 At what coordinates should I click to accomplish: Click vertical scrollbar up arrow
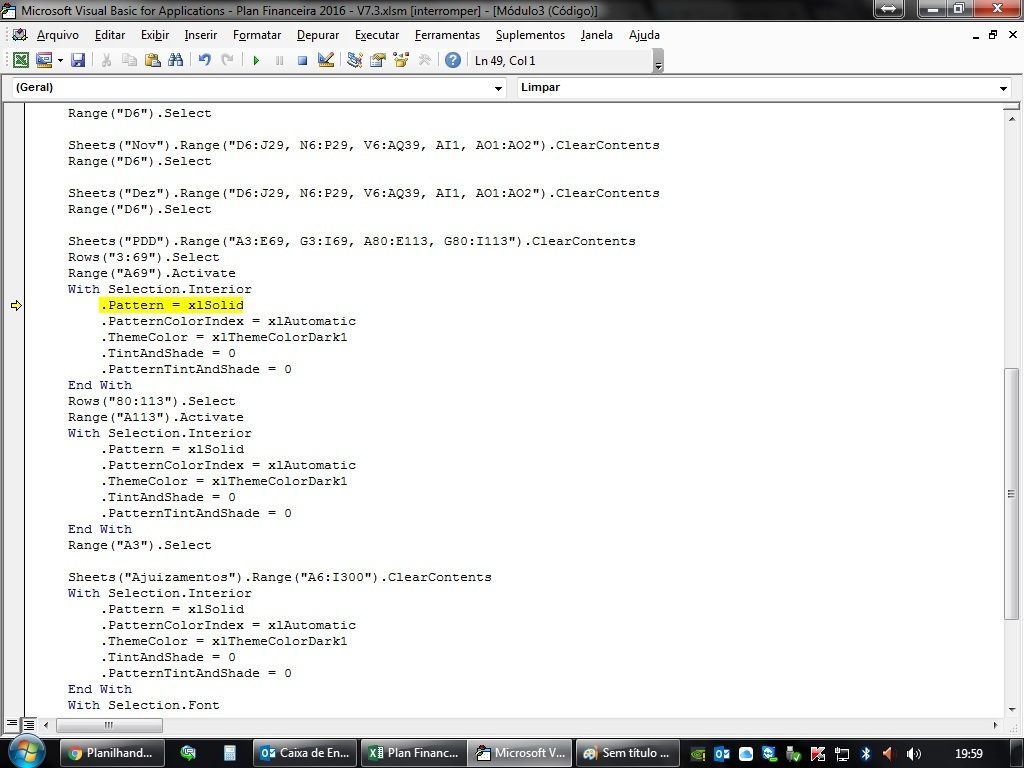[1012, 120]
